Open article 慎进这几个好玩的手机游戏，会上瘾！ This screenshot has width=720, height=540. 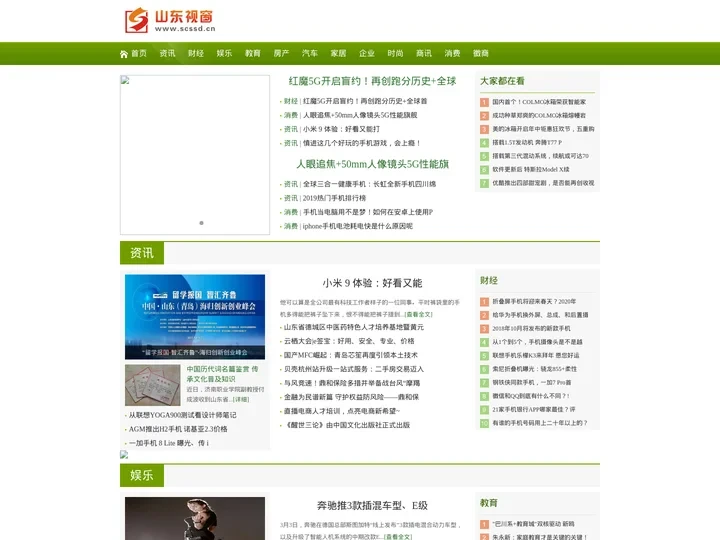[362, 143]
